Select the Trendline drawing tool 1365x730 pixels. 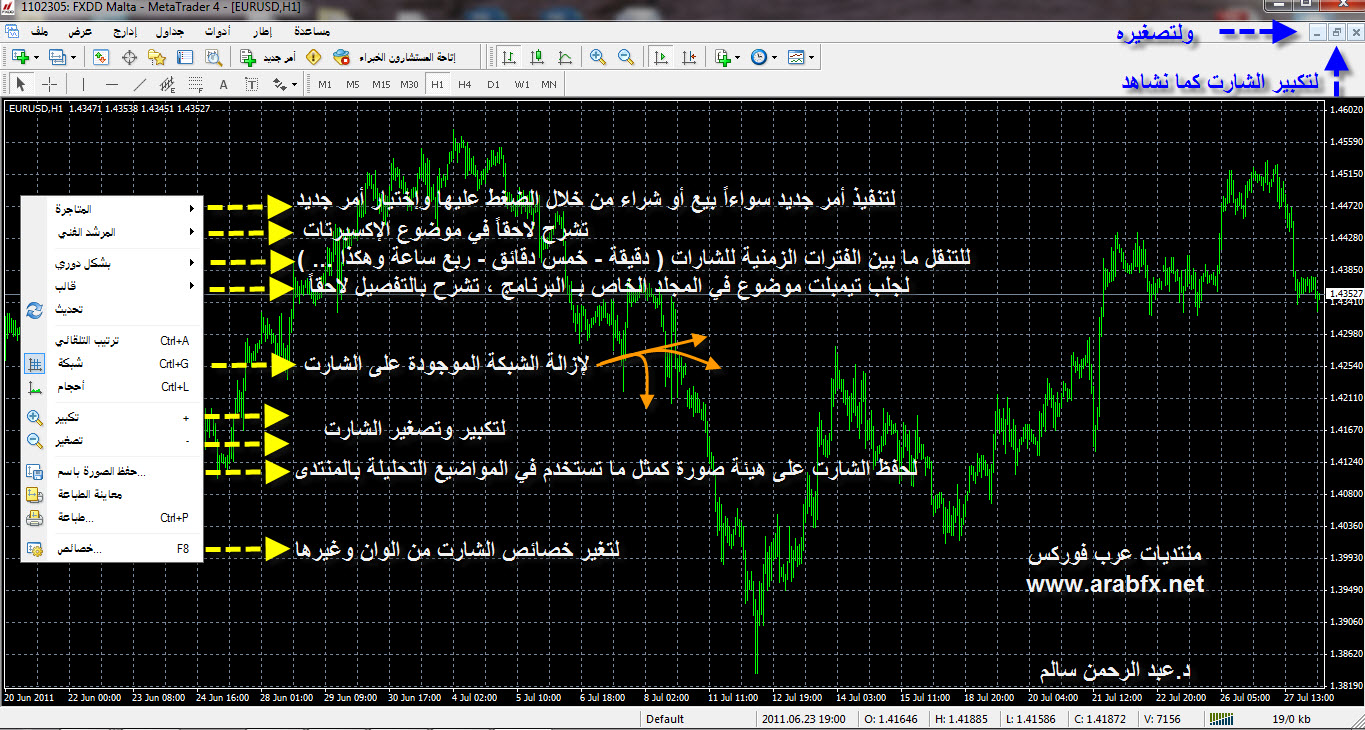pyautogui.click(x=139, y=84)
